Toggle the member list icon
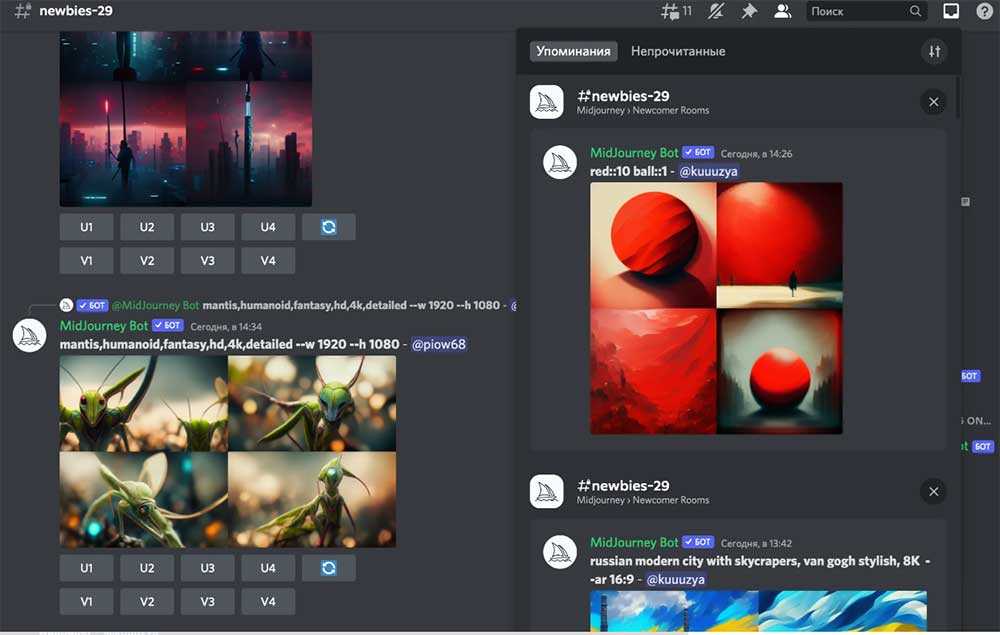This screenshot has width=1000, height=635. click(x=783, y=11)
